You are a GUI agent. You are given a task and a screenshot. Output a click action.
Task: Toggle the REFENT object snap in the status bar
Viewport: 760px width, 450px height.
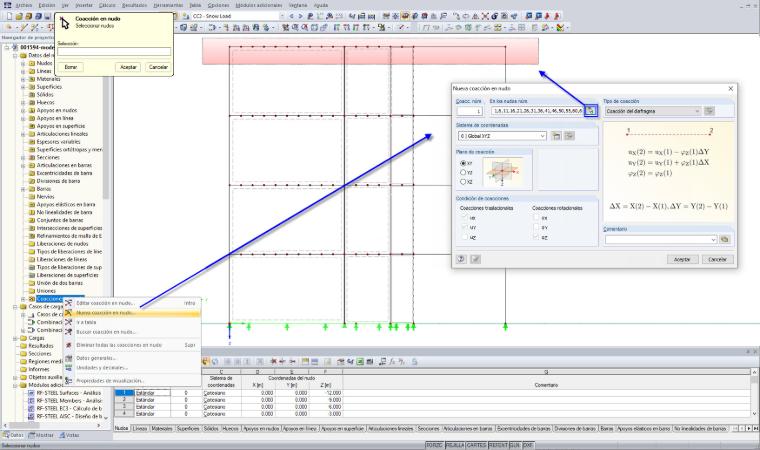[498, 445]
